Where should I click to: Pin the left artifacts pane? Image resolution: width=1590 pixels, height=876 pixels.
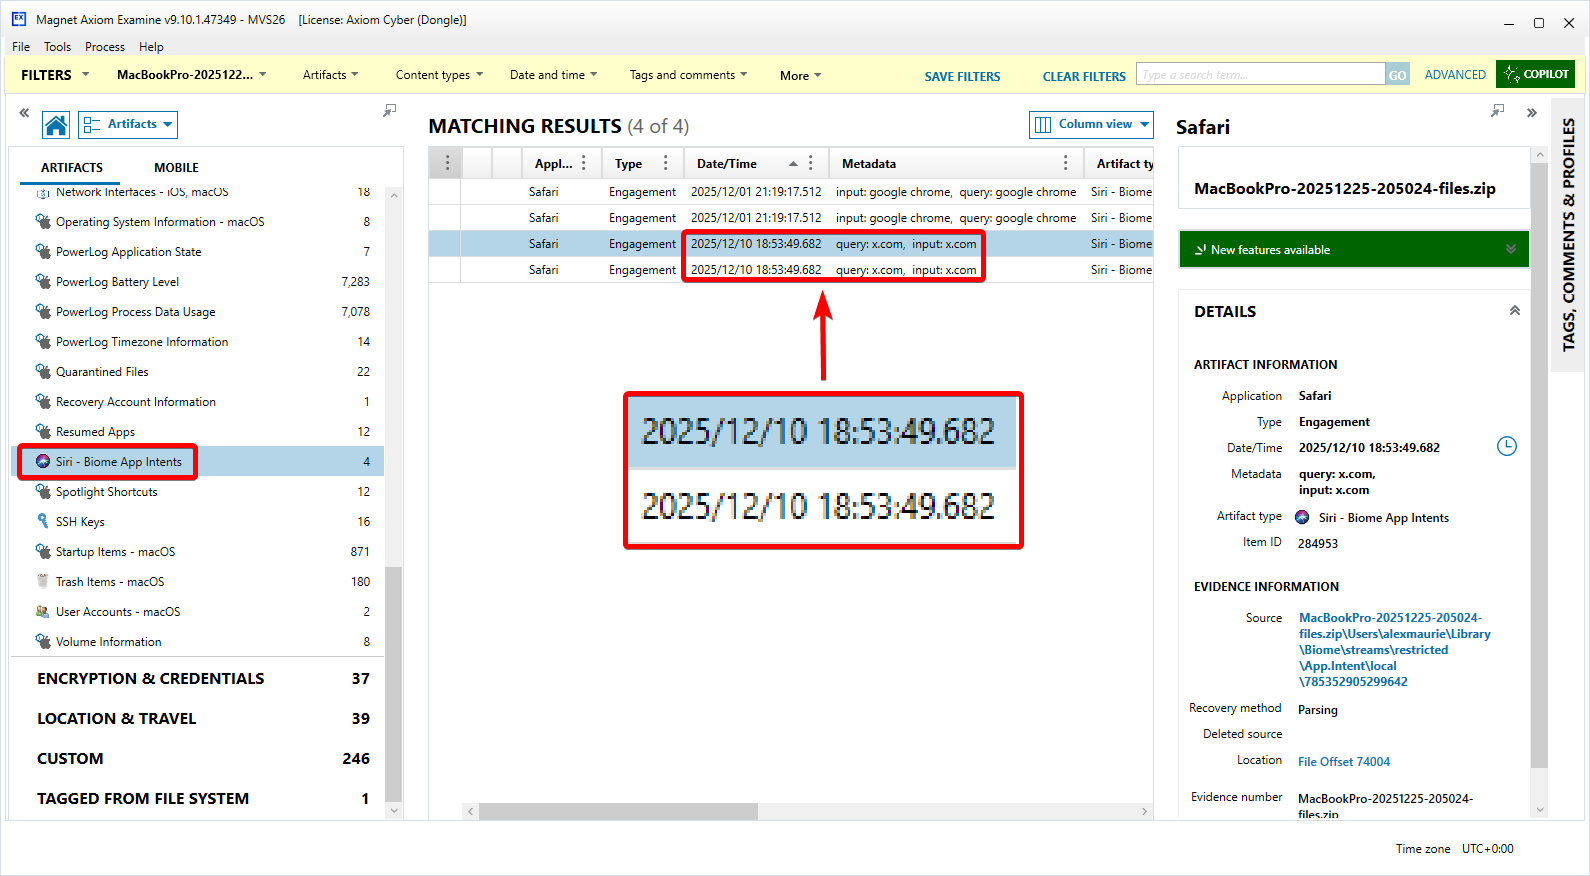click(x=390, y=110)
